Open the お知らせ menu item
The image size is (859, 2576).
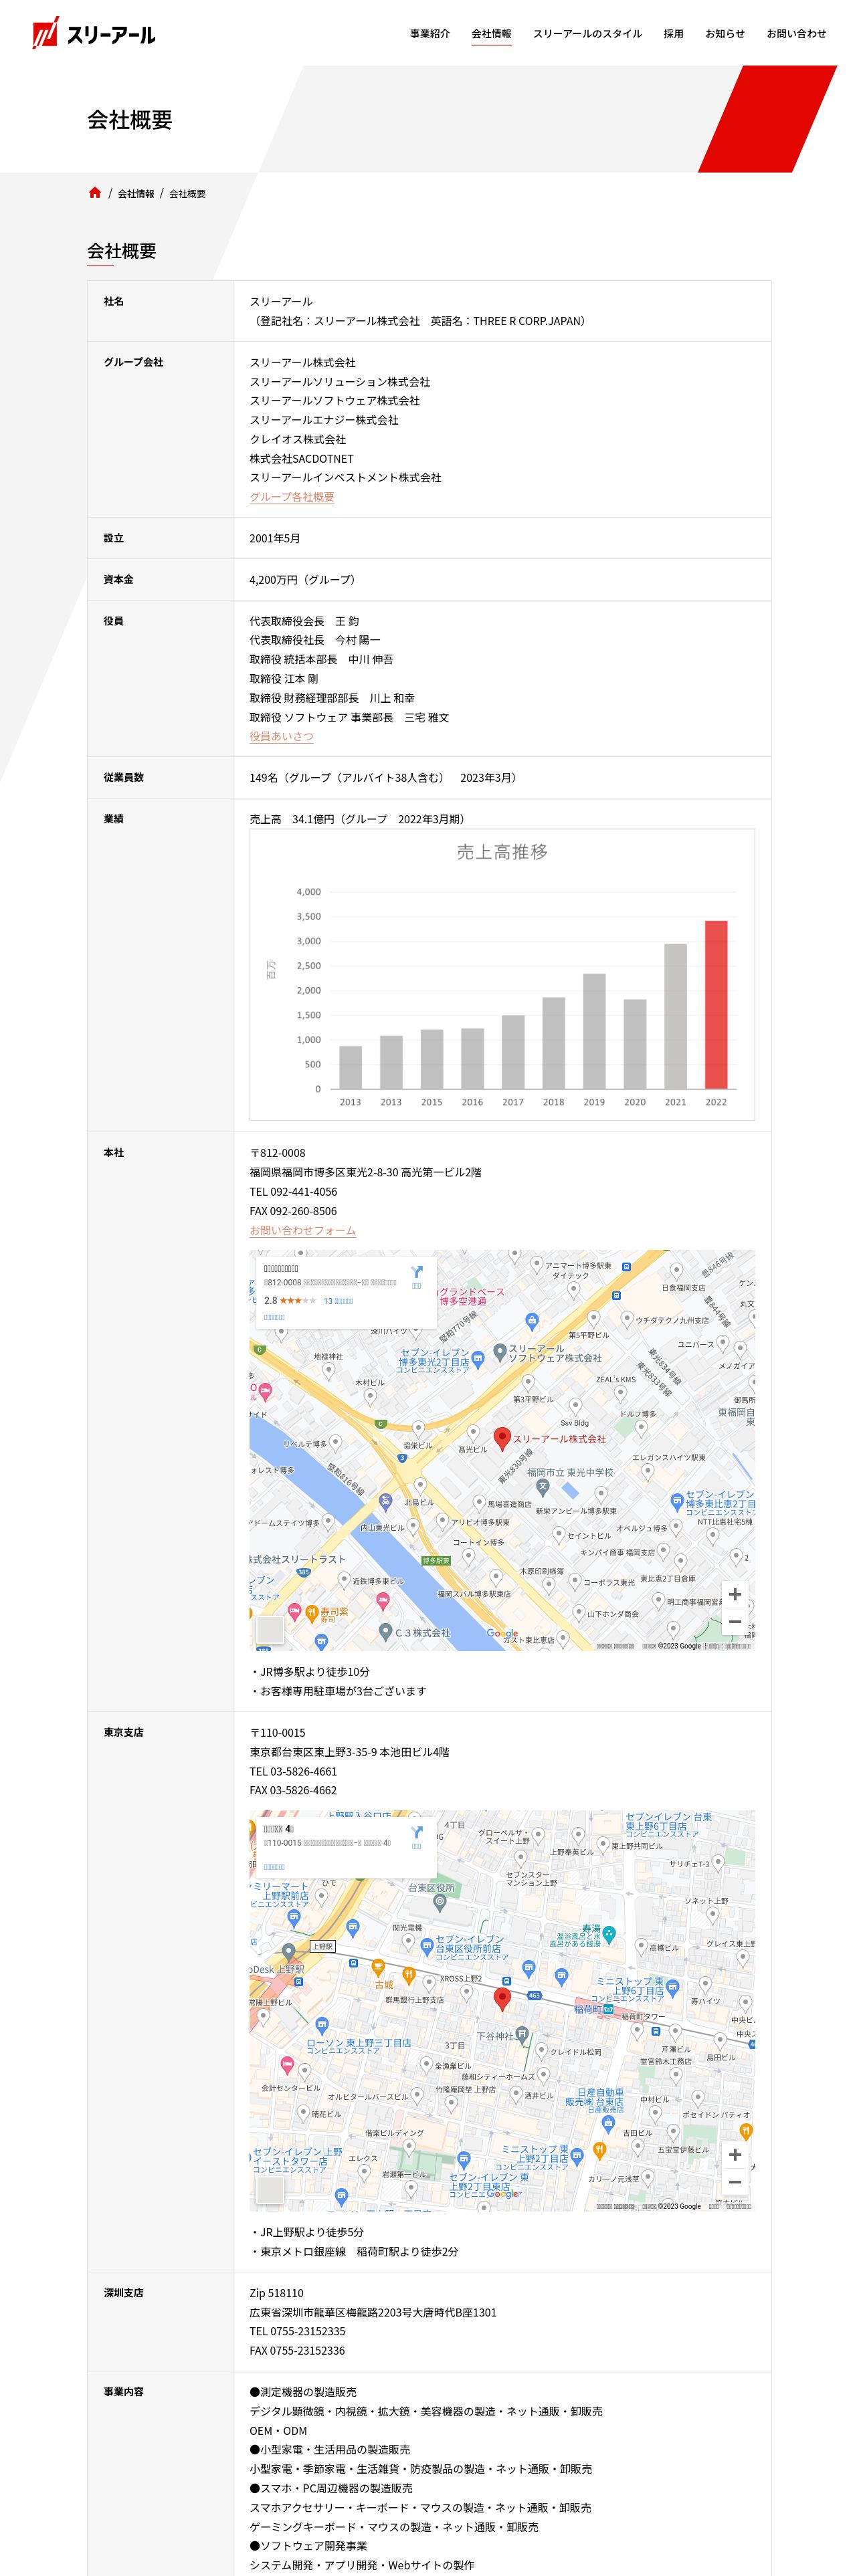coord(725,34)
